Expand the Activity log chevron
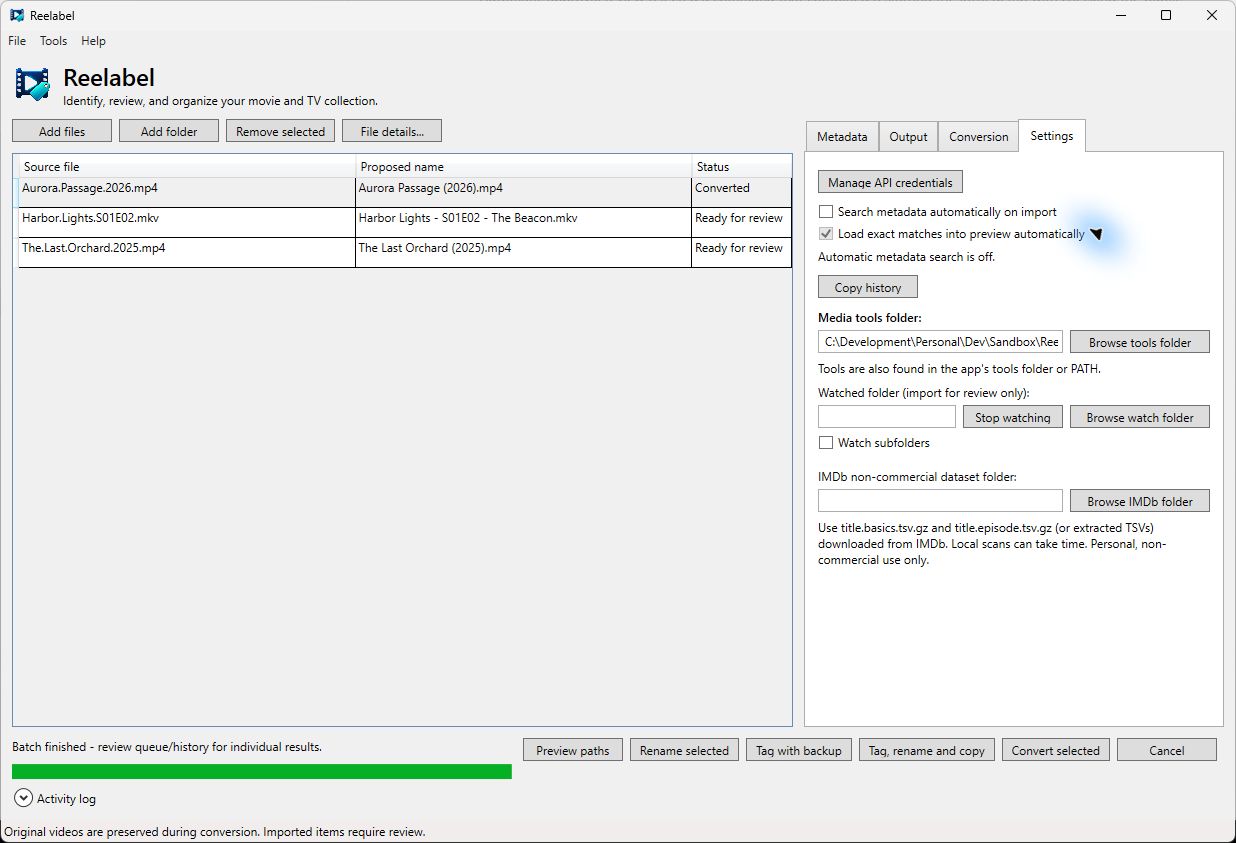 (24, 798)
